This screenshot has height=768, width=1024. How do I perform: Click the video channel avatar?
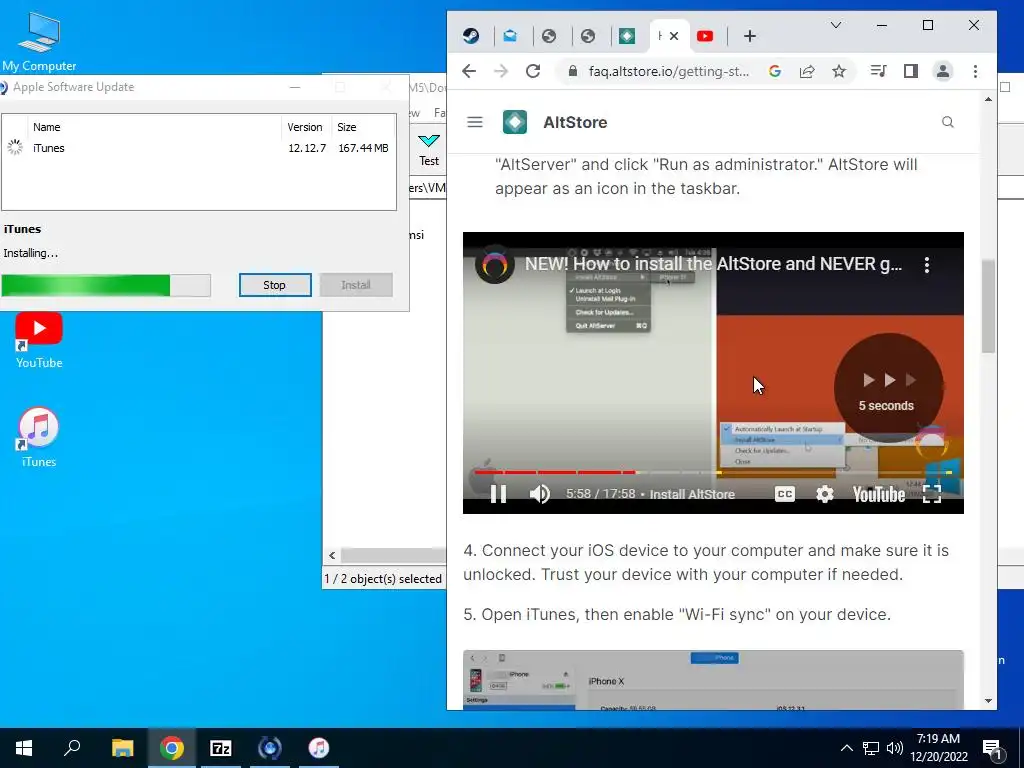point(494,264)
